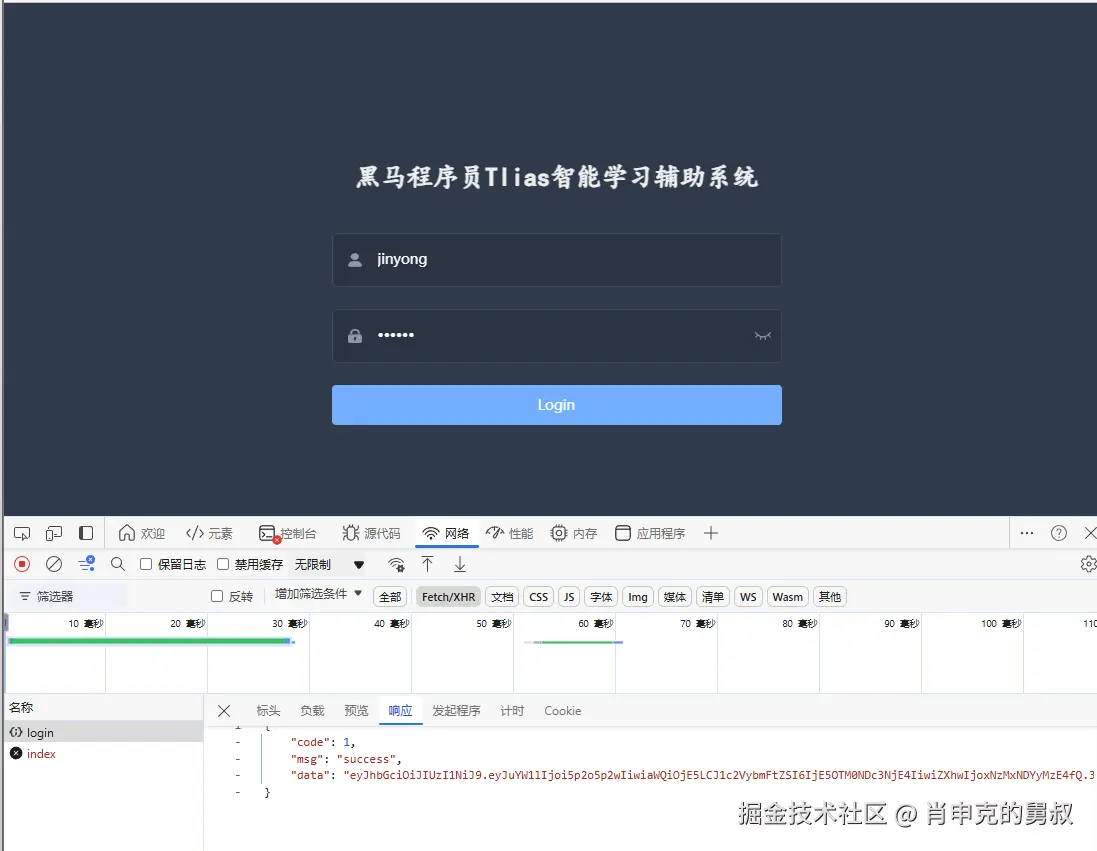Image resolution: width=1097 pixels, height=851 pixels.
Task: Select the 全部 filter type
Action: tap(390, 597)
